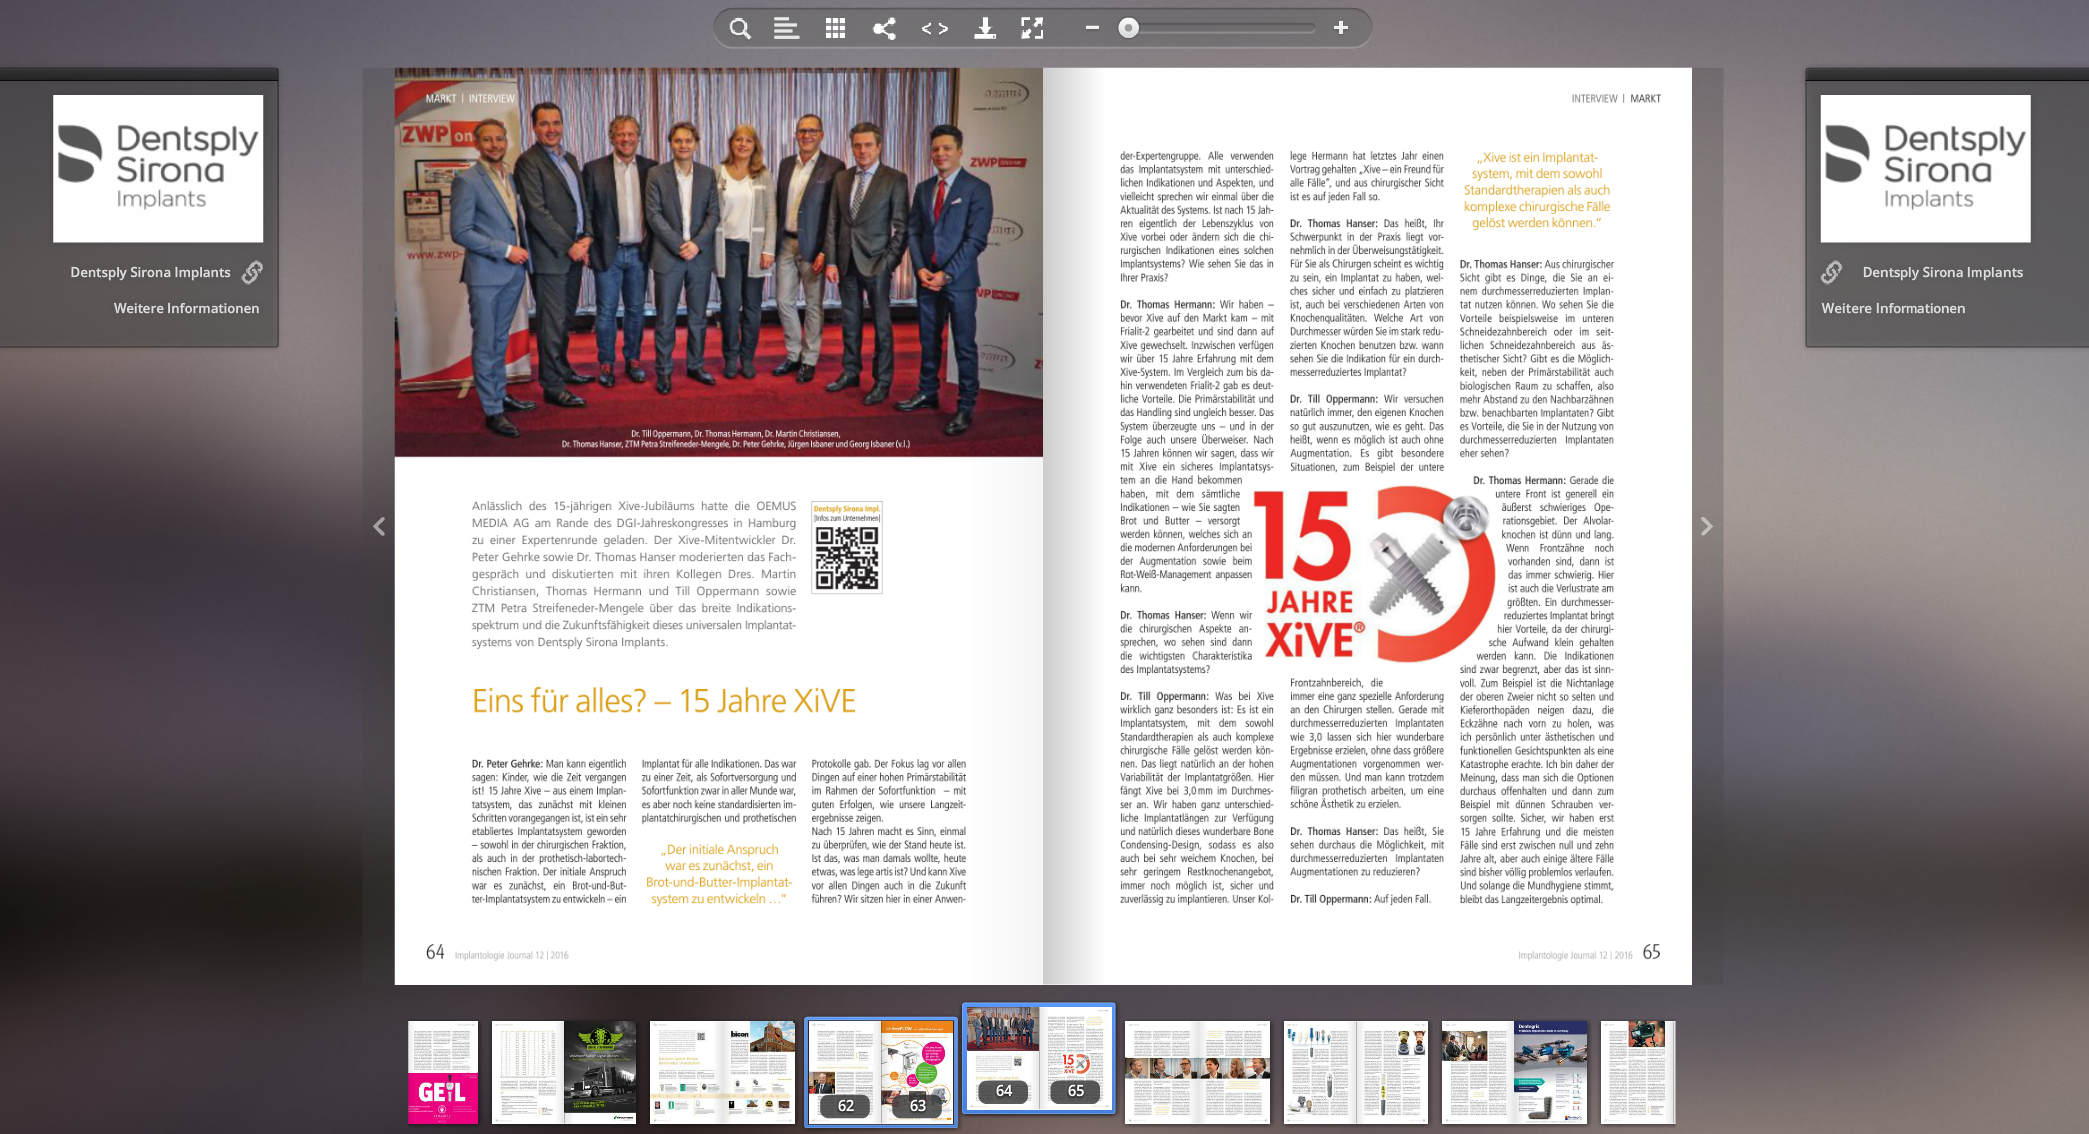Screen dimensions: 2089x1134
Task: Click the group photo on page 64
Action: [718, 262]
